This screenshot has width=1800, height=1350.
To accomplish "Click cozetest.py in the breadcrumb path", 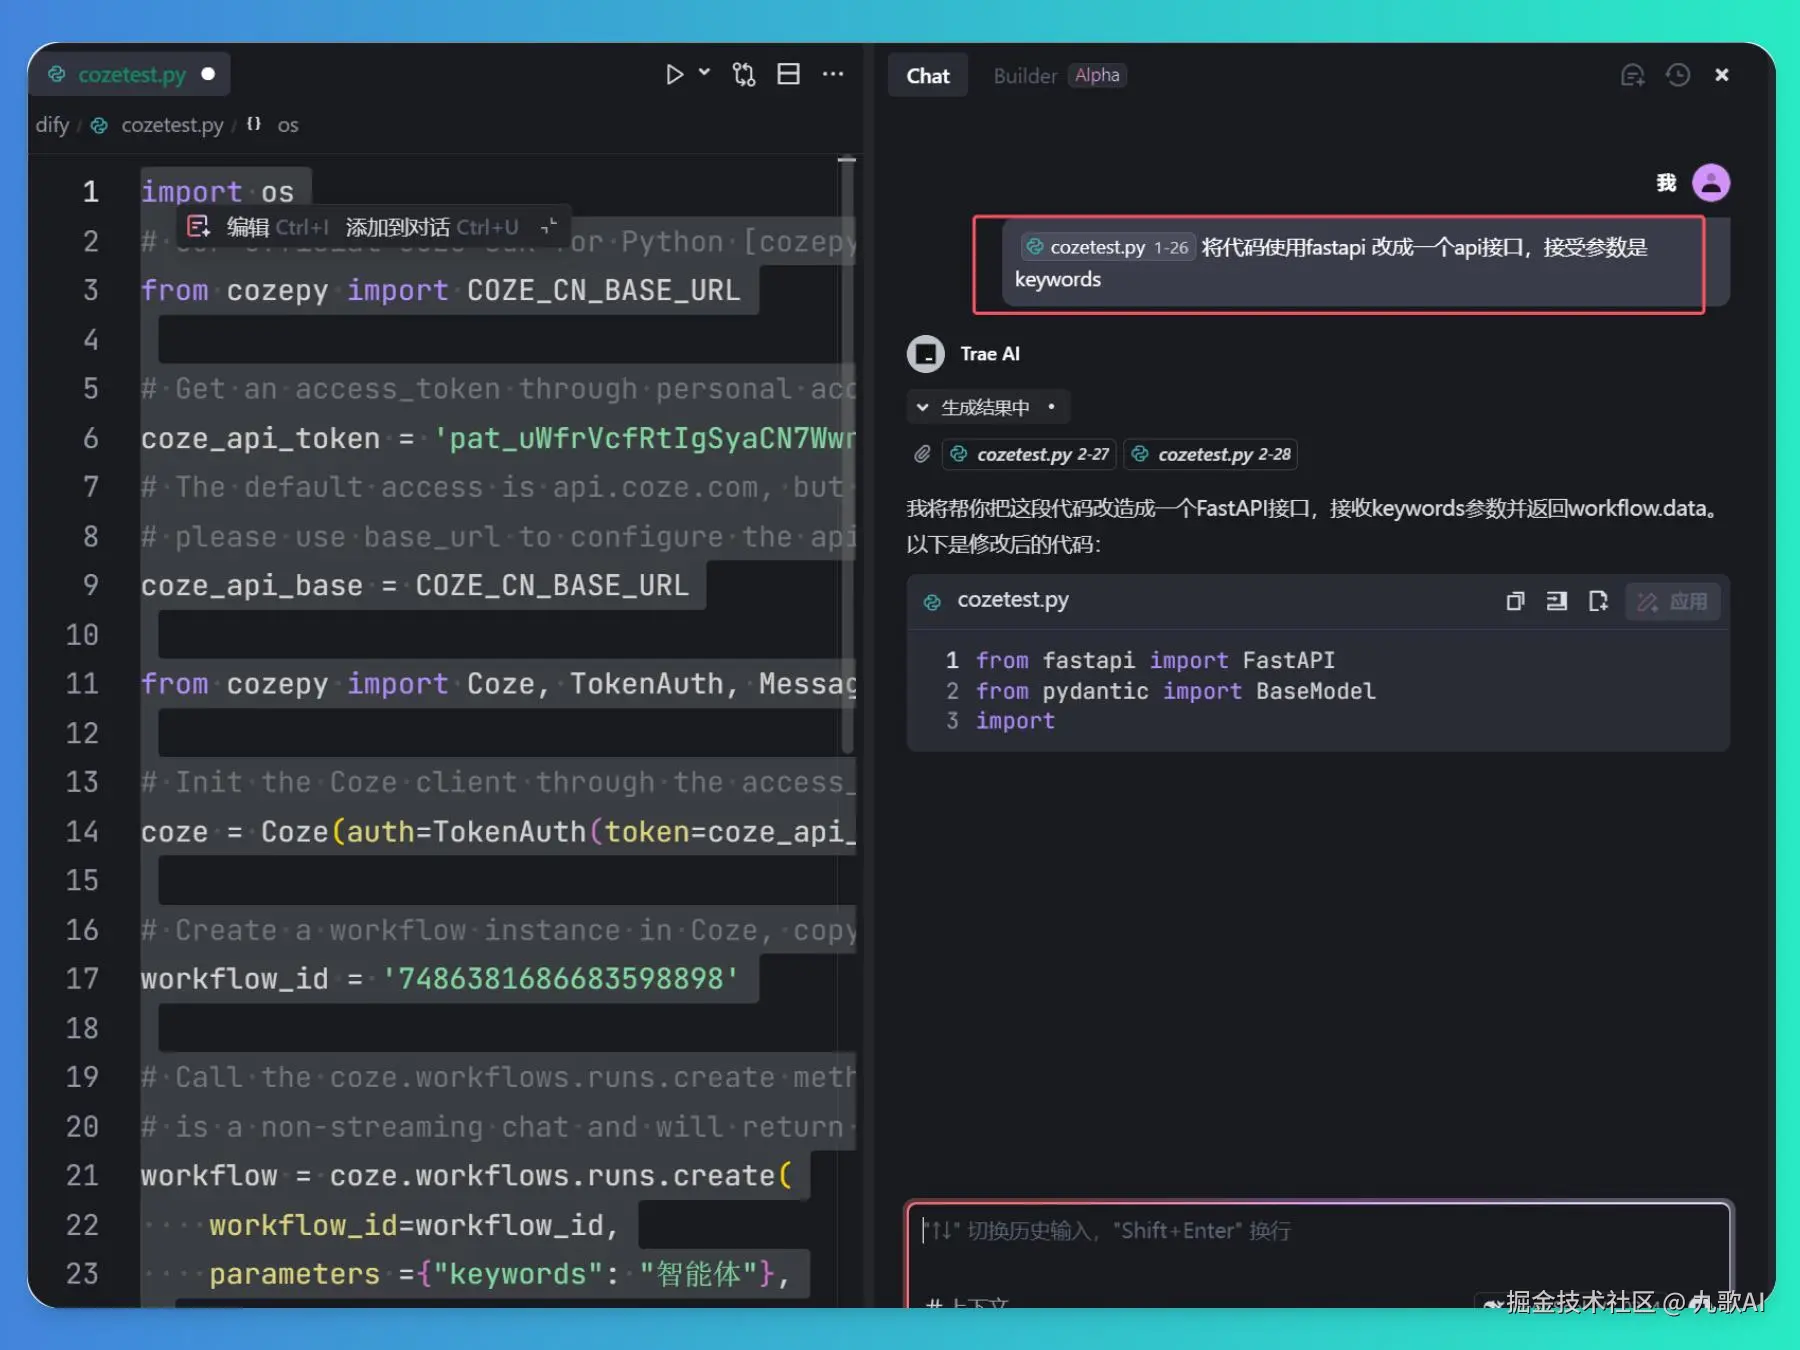I will point(171,125).
